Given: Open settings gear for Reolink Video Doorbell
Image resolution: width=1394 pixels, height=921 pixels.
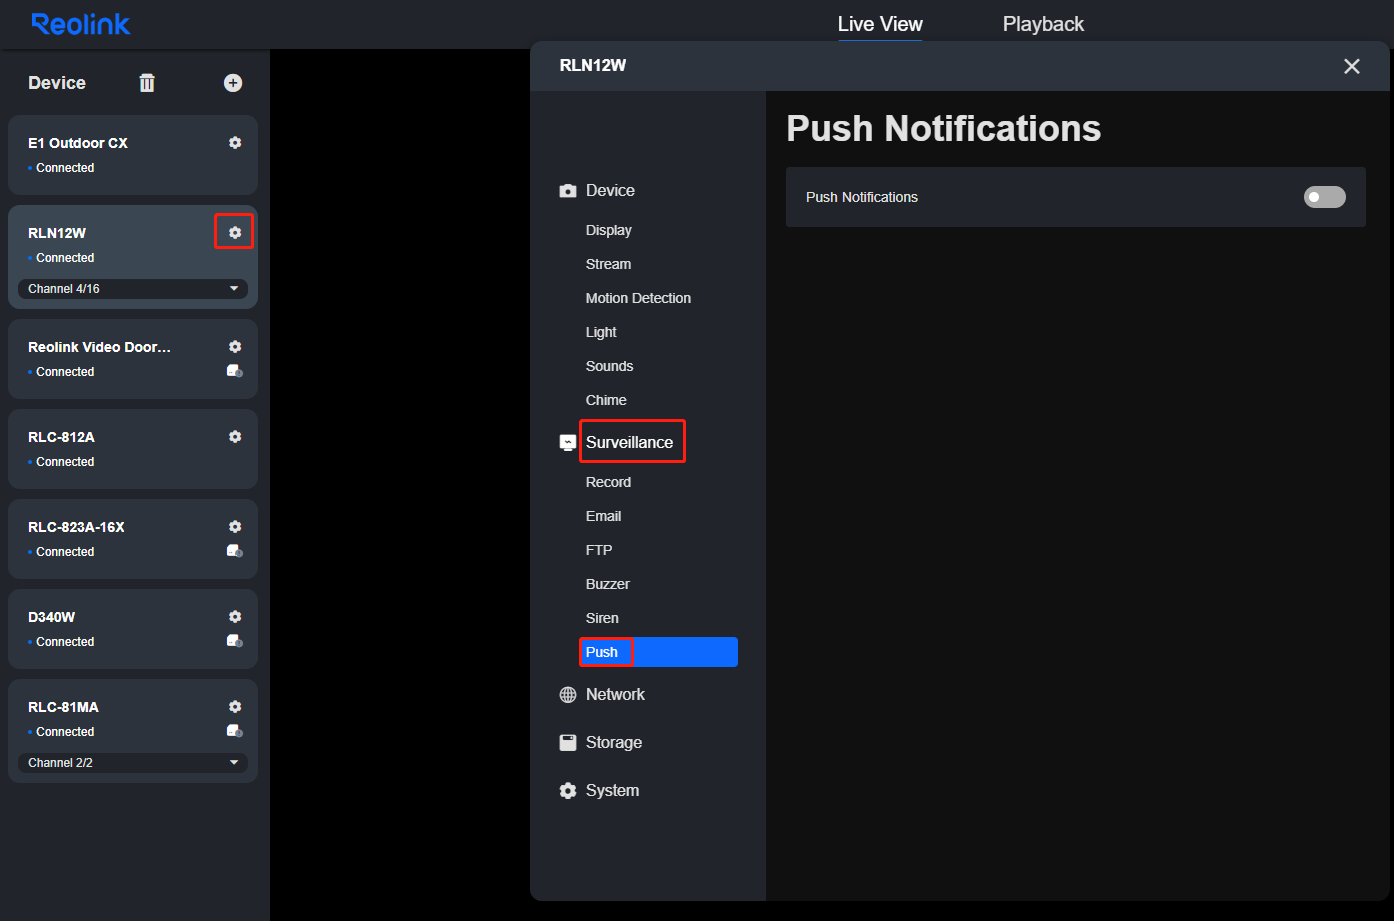Looking at the screenshot, I should (235, 347).
